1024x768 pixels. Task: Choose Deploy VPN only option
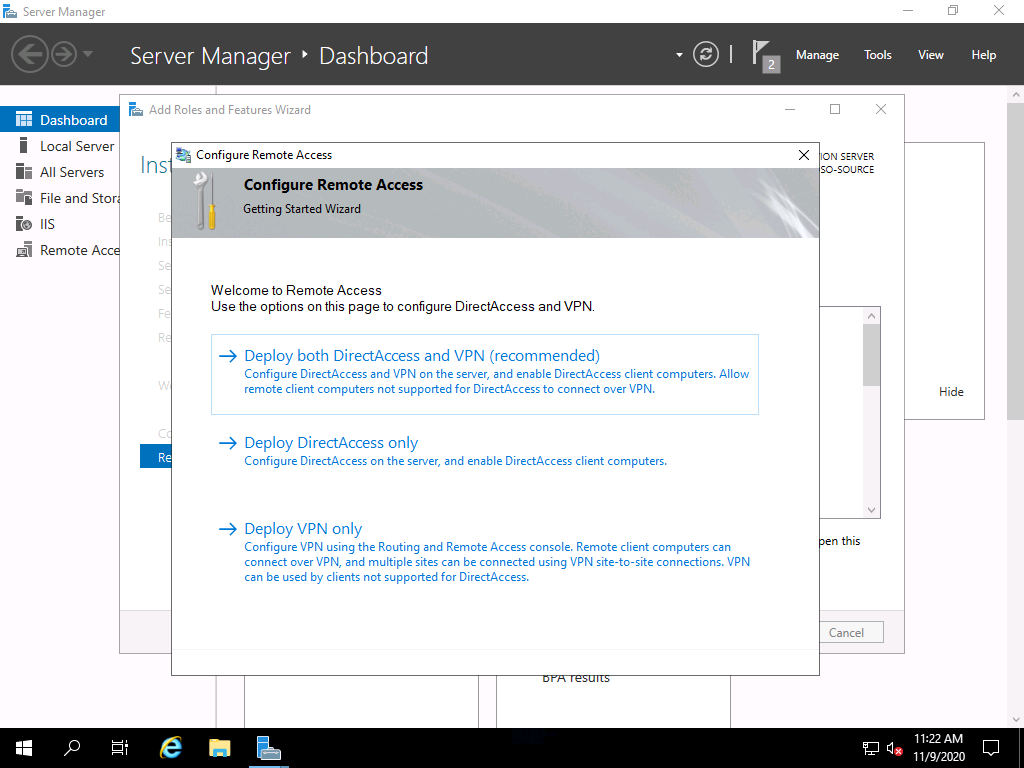303,529
